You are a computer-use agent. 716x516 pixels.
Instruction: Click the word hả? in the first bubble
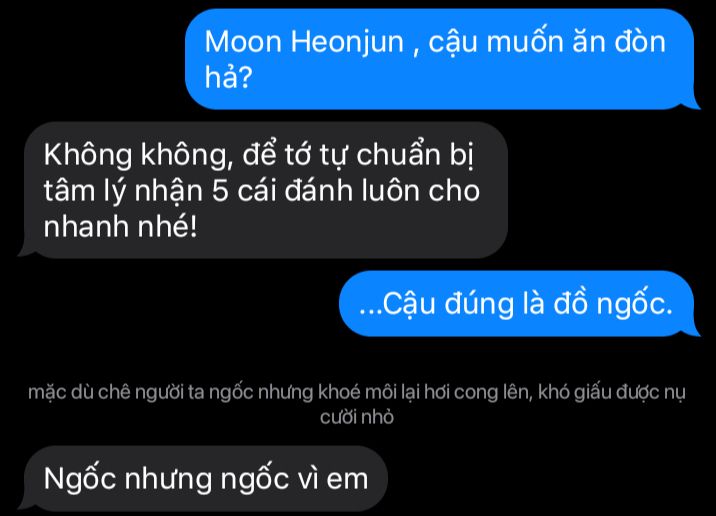click(228, 77)
